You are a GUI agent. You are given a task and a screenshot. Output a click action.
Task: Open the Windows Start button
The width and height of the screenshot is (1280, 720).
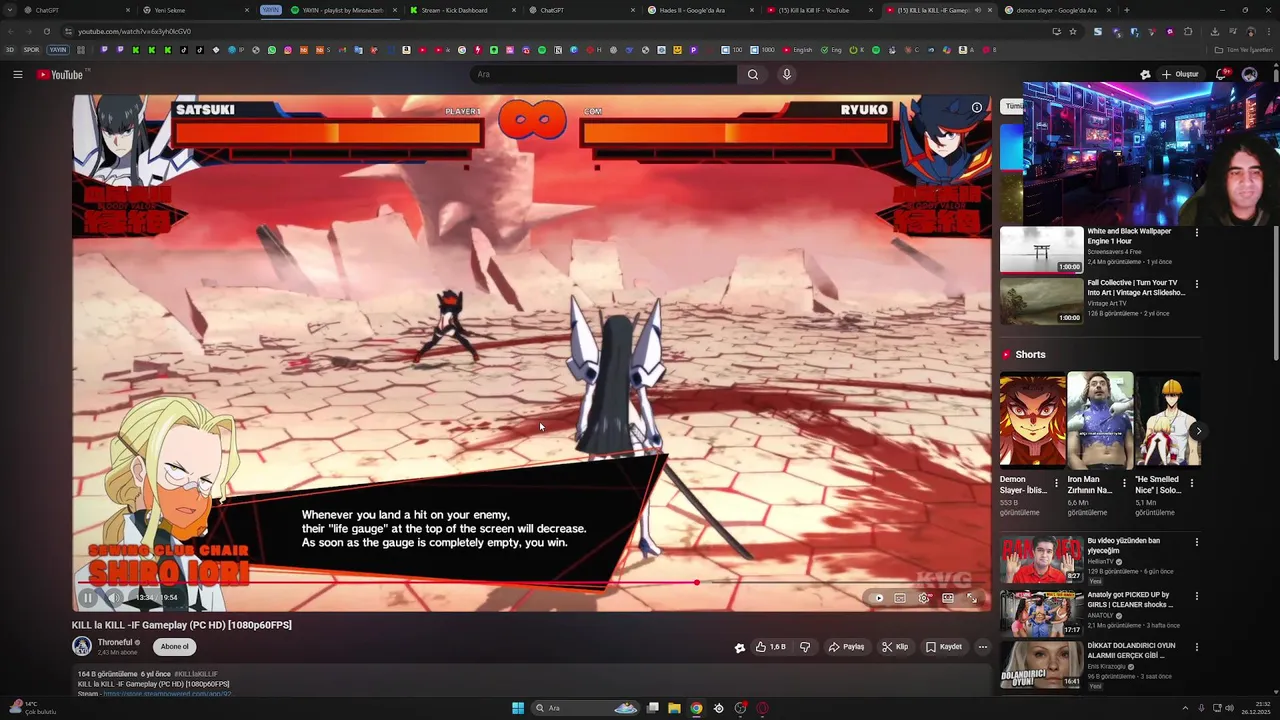518,708
